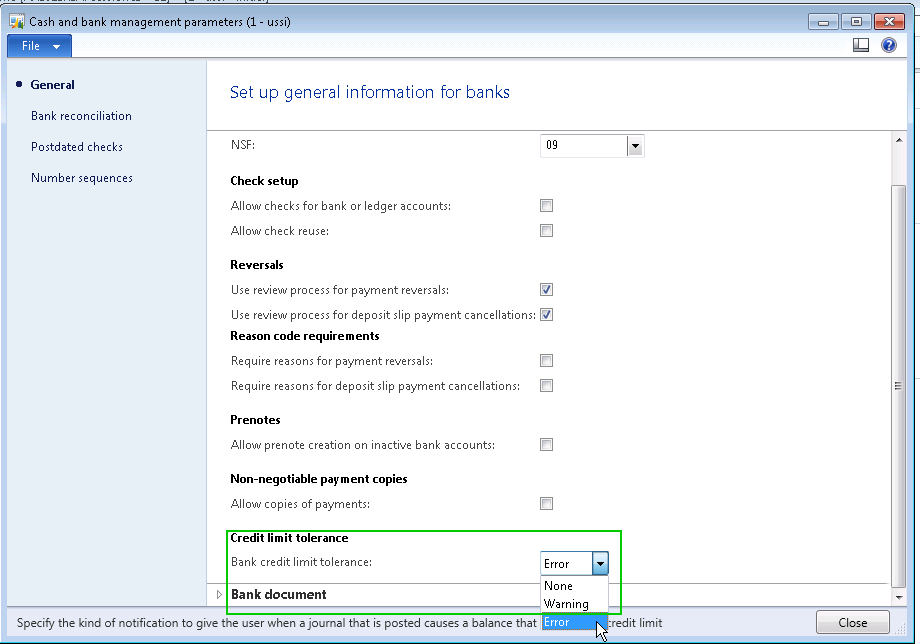Select Warning in the tolerance dropdown list
The width and height of the screenshot is (920, 644).
566,604
